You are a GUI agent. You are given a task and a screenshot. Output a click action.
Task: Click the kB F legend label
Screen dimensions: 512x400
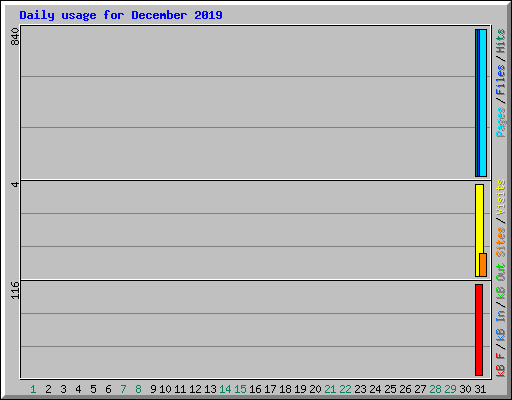(501, 364)
